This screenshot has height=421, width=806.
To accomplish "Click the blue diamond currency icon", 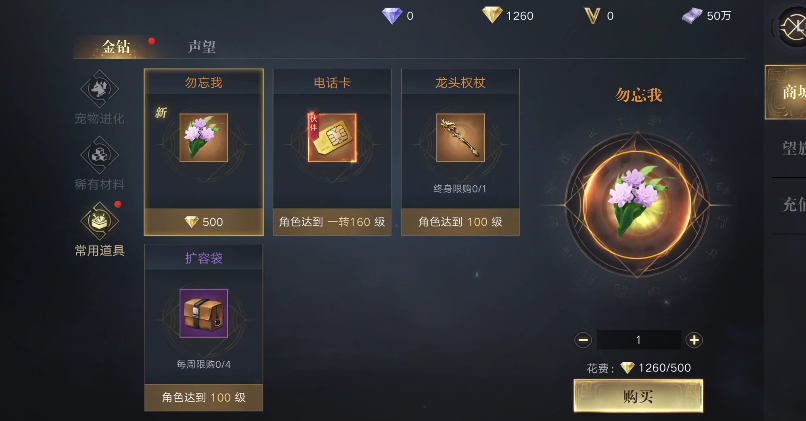I will pos(392,15).
